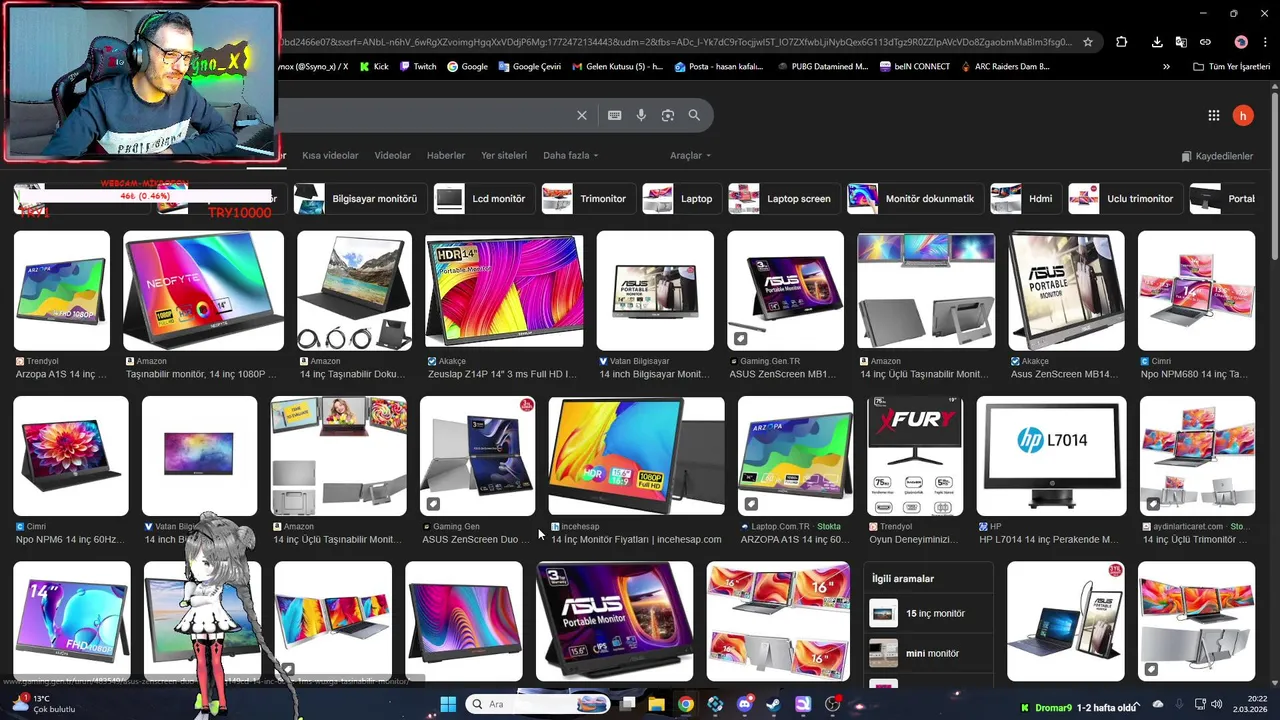Open Google Lens image search
Viewport: 1280px width, 720px height.
(668, 115)
